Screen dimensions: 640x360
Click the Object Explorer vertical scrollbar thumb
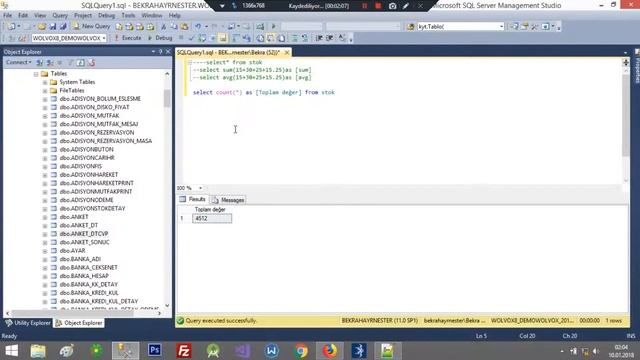[x=167, y=98]
